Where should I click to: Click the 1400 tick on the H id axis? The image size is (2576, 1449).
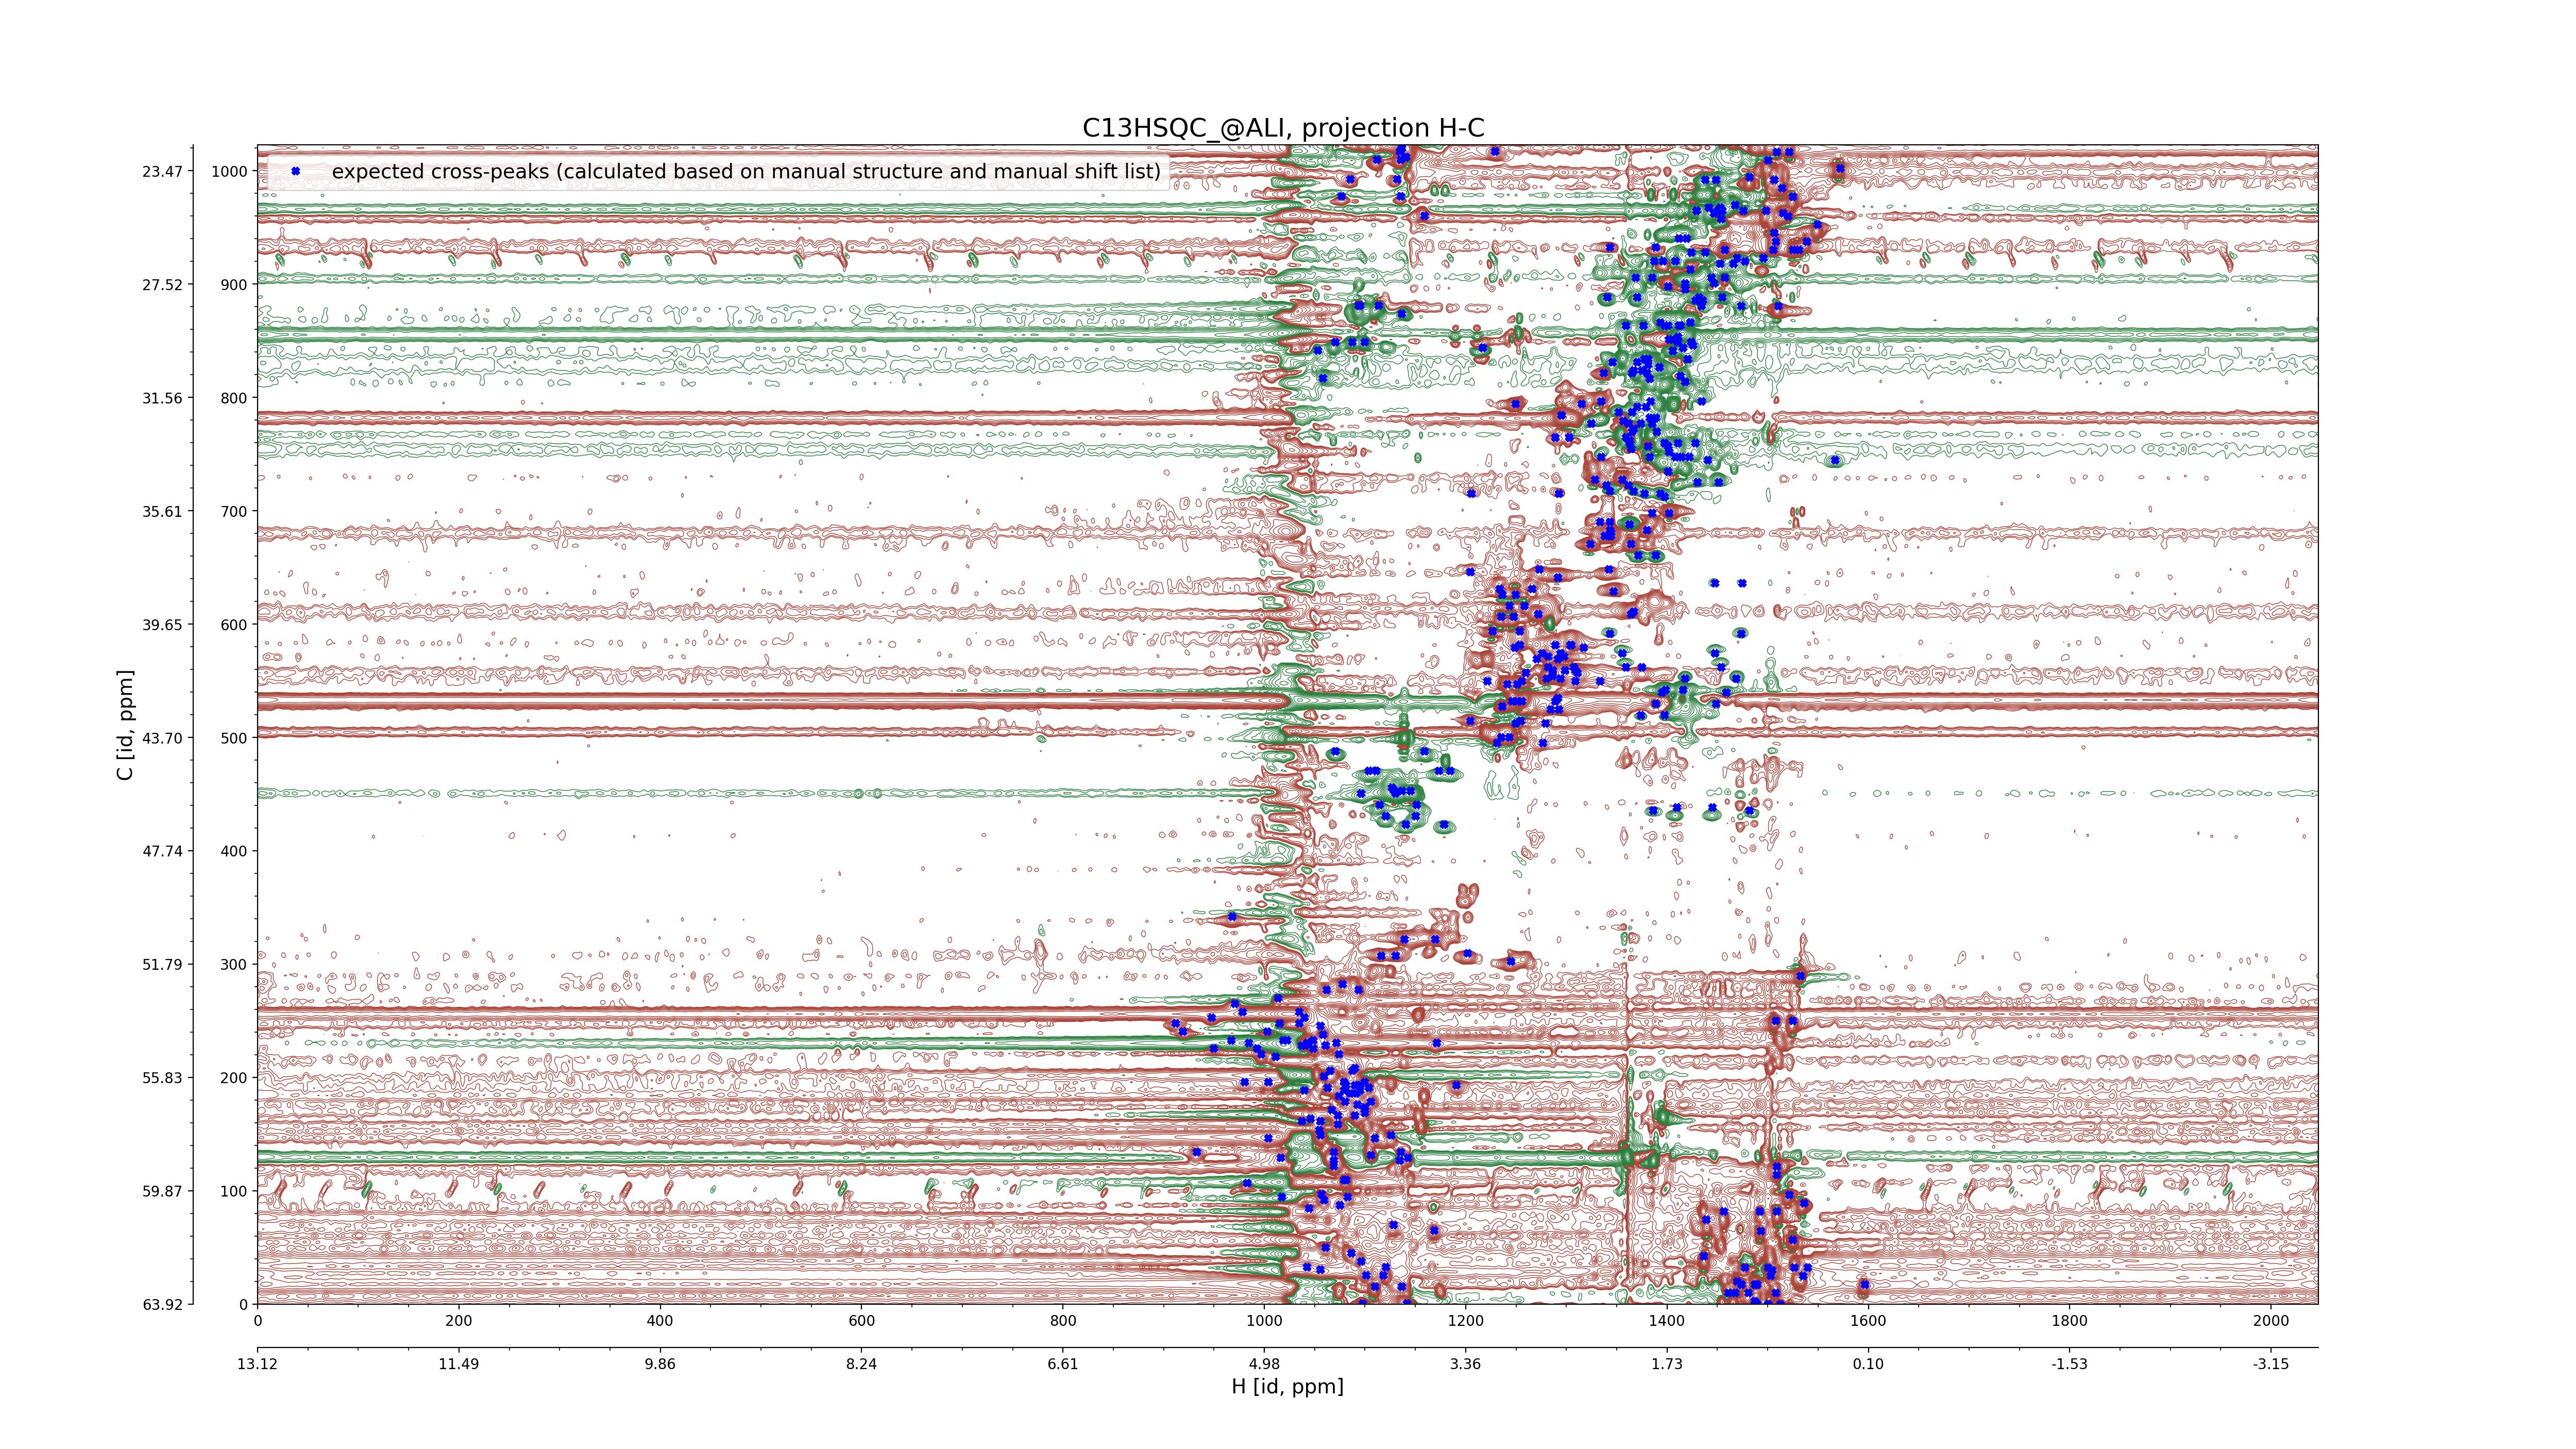[x=1666, y=1321]
